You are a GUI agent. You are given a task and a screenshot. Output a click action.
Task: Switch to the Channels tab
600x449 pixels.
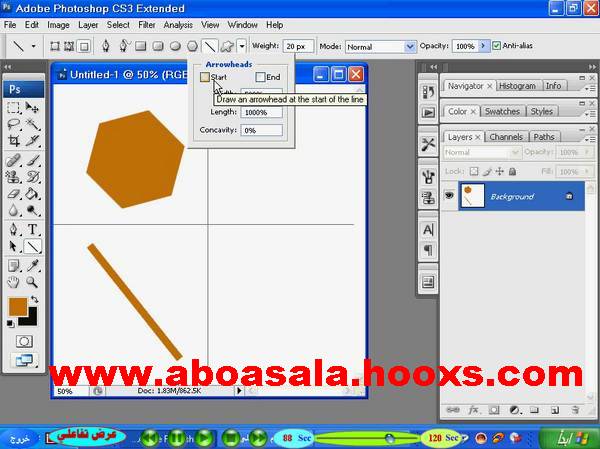coord(506,137)
